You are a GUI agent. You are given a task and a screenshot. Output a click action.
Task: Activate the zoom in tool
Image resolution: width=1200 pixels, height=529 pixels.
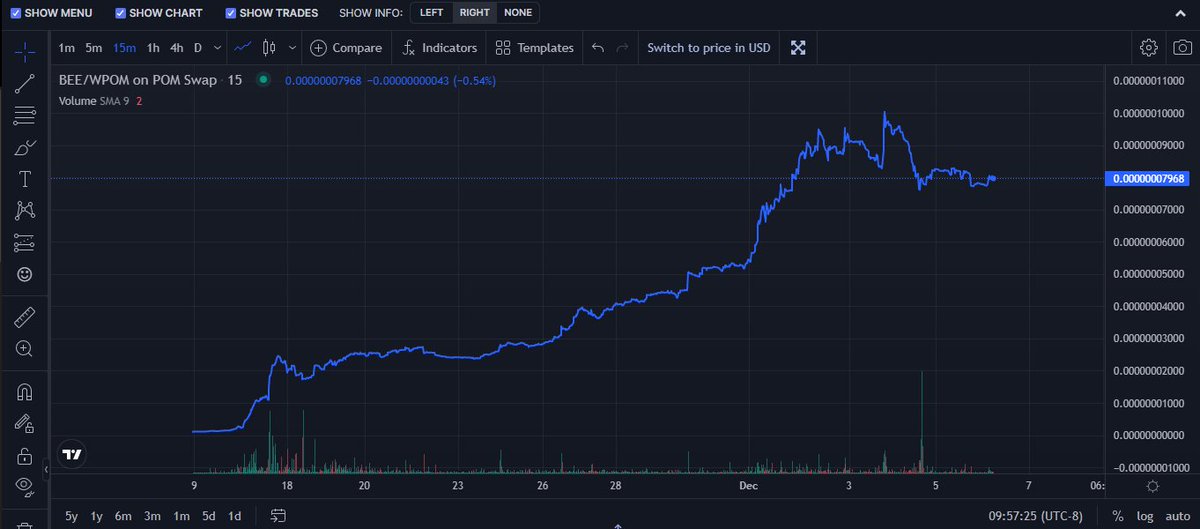24,349
